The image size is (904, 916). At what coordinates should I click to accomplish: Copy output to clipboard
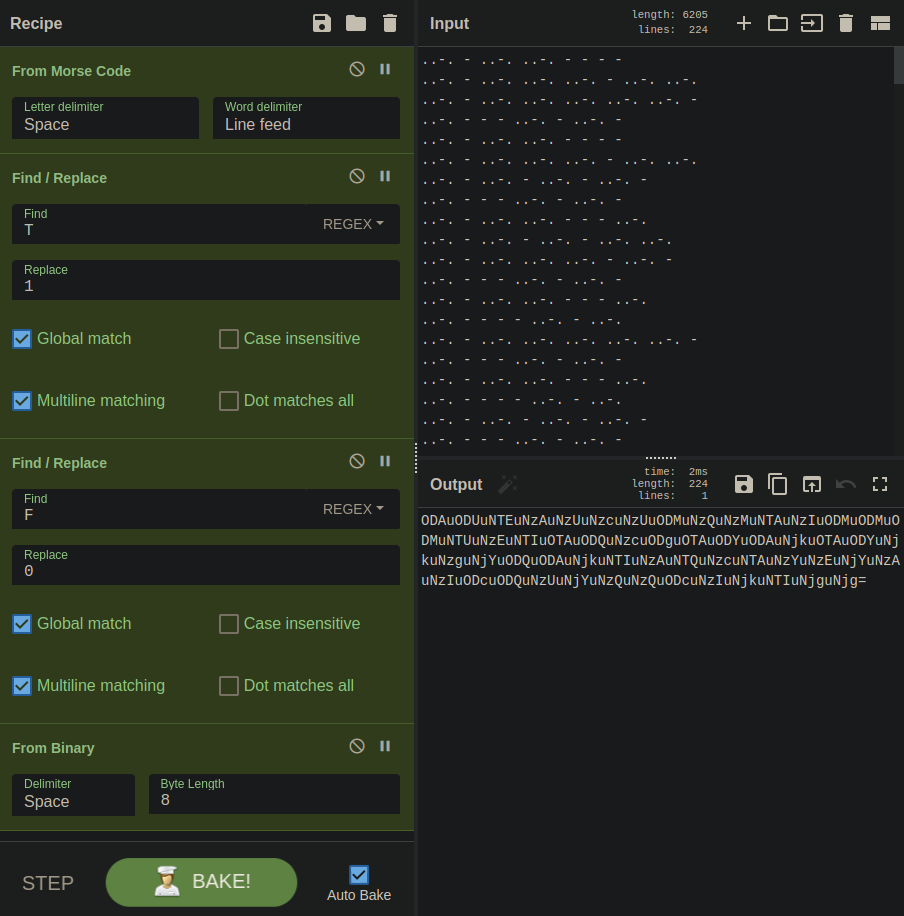(x=778, y=484)
